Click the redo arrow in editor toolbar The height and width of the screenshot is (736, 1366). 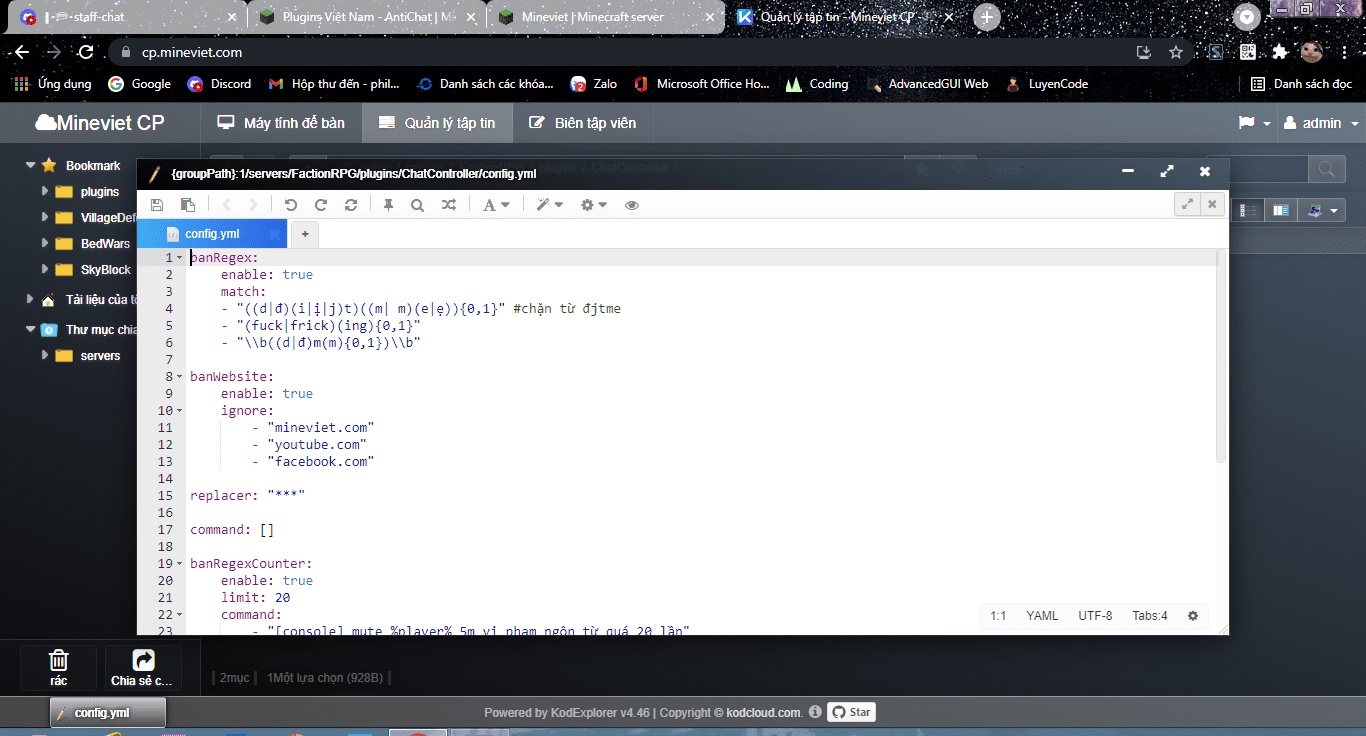pyautogui.click(x=321, y=205)
